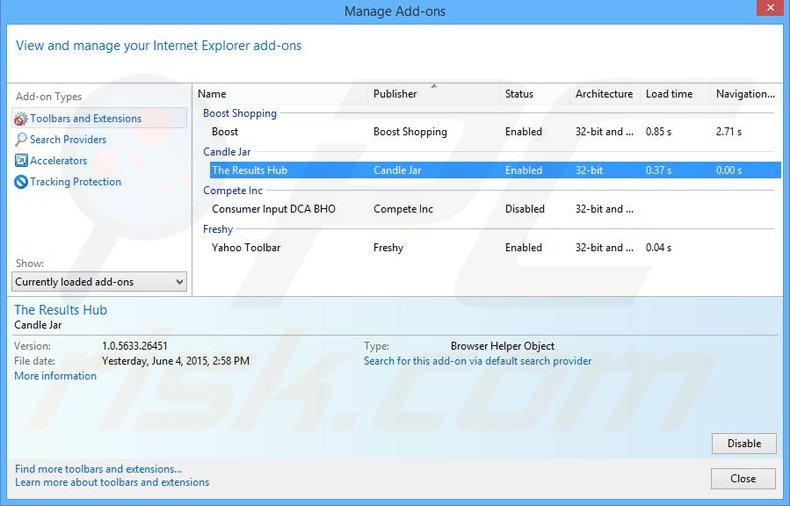Select The Results Hub add-on row
Viewport: 790px width, 506px height.
495,170
